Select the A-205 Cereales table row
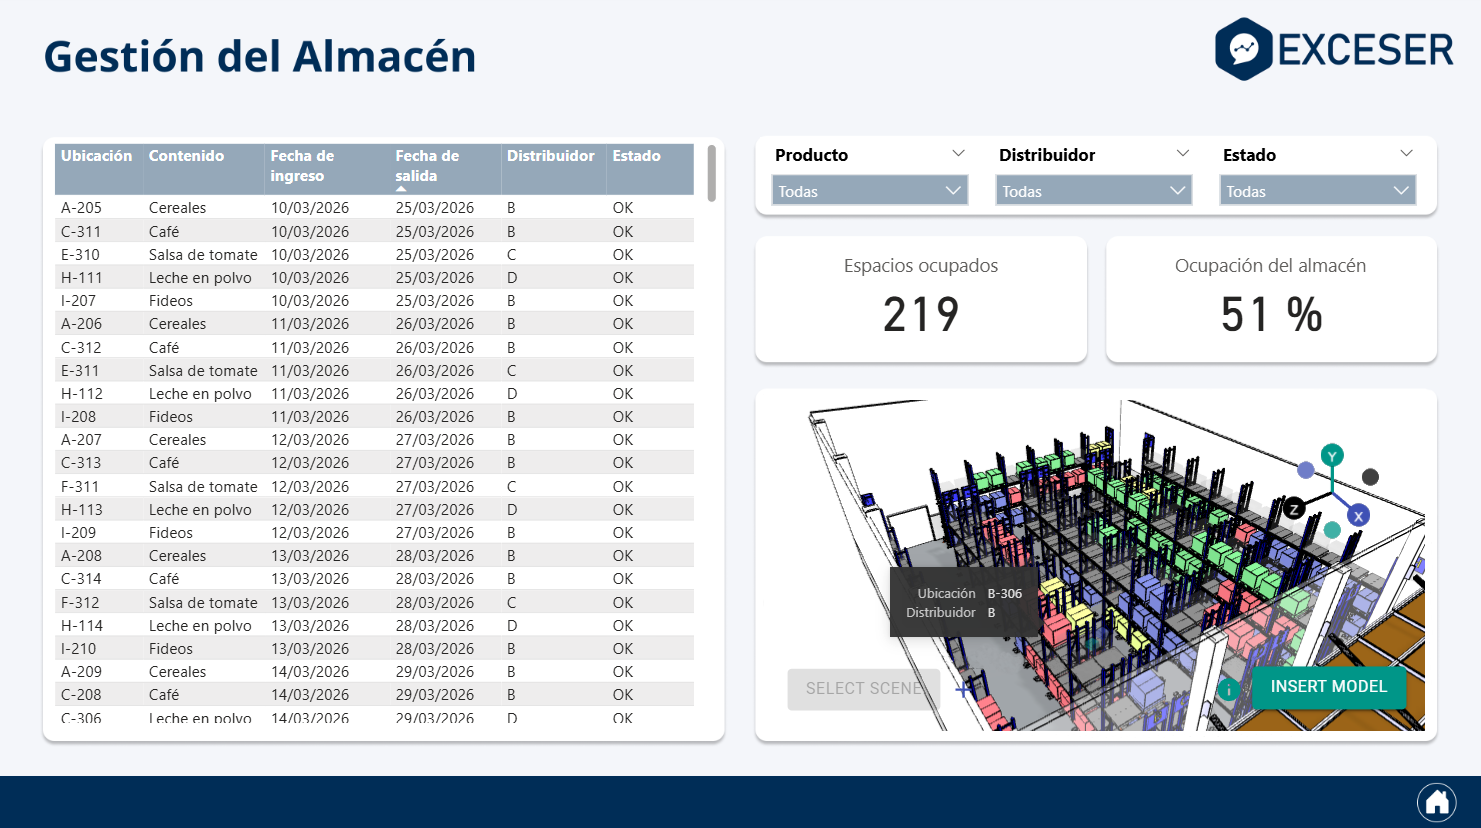 (300, 208)
